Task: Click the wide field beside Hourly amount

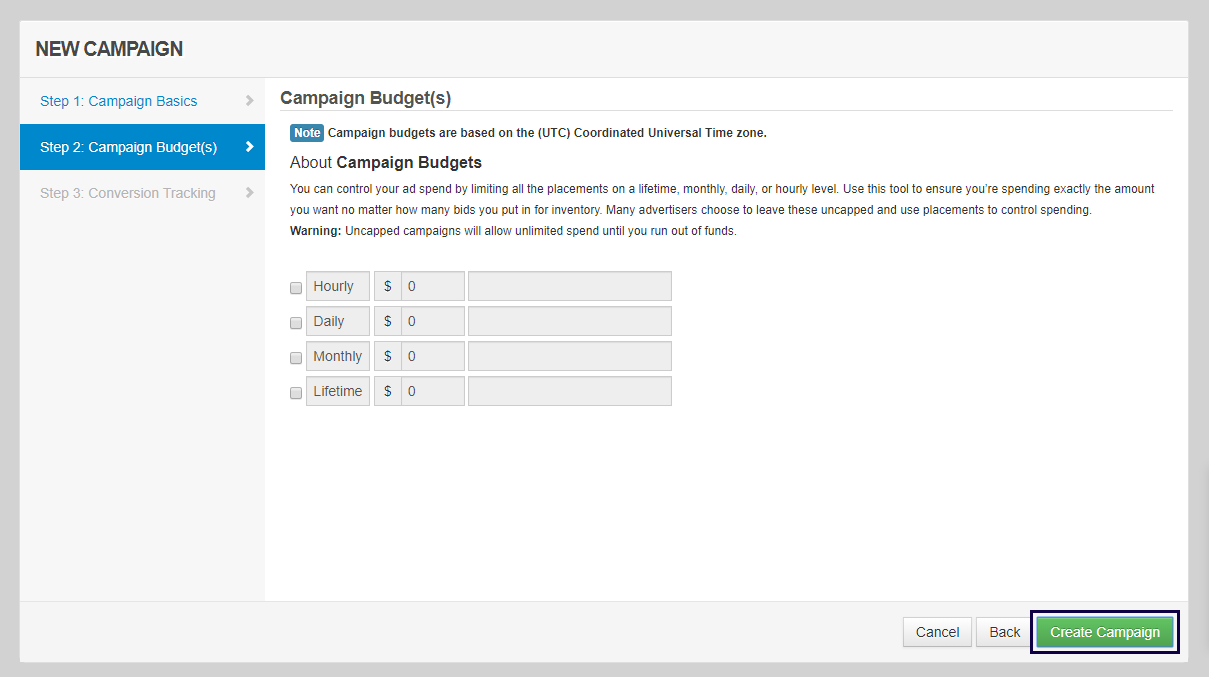Action: coord(569,285)
